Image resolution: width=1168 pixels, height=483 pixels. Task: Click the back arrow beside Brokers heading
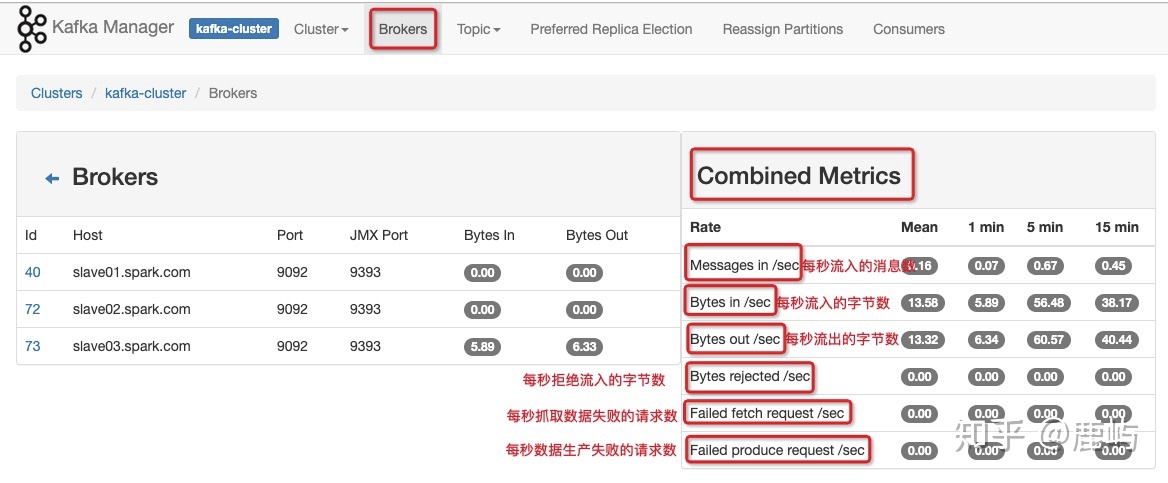pyautogui.click(x=52, y=178)
